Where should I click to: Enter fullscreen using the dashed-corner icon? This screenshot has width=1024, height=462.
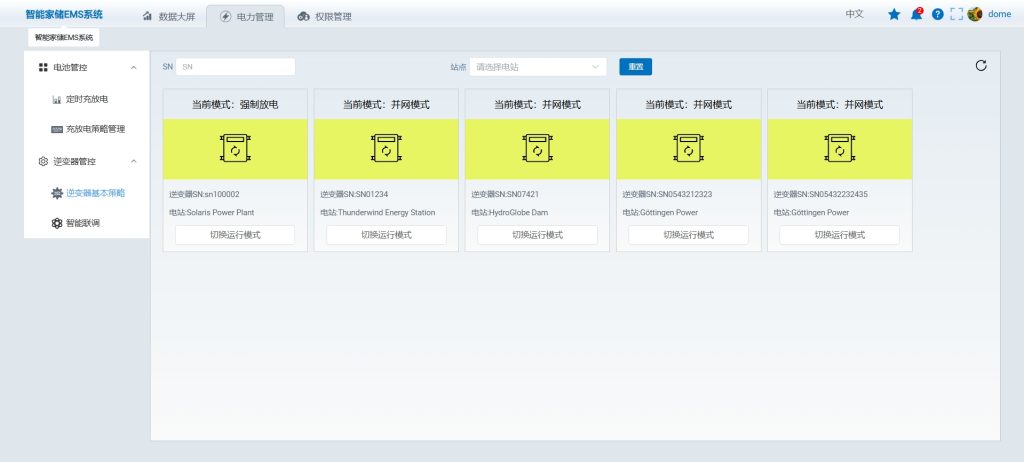click(x=956, y=14)
